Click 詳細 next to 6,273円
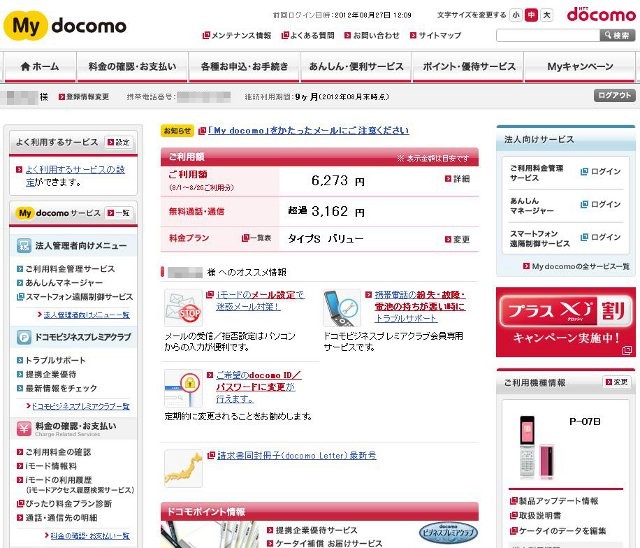The image size is (640, 548). click(x=457, y=179)
